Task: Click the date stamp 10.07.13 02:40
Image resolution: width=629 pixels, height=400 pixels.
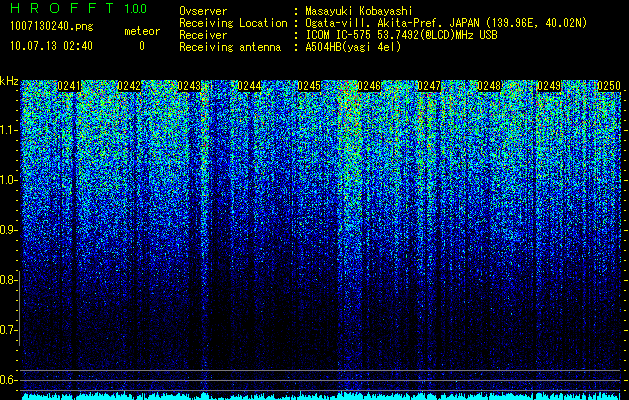Action: (x=51, y=46)
